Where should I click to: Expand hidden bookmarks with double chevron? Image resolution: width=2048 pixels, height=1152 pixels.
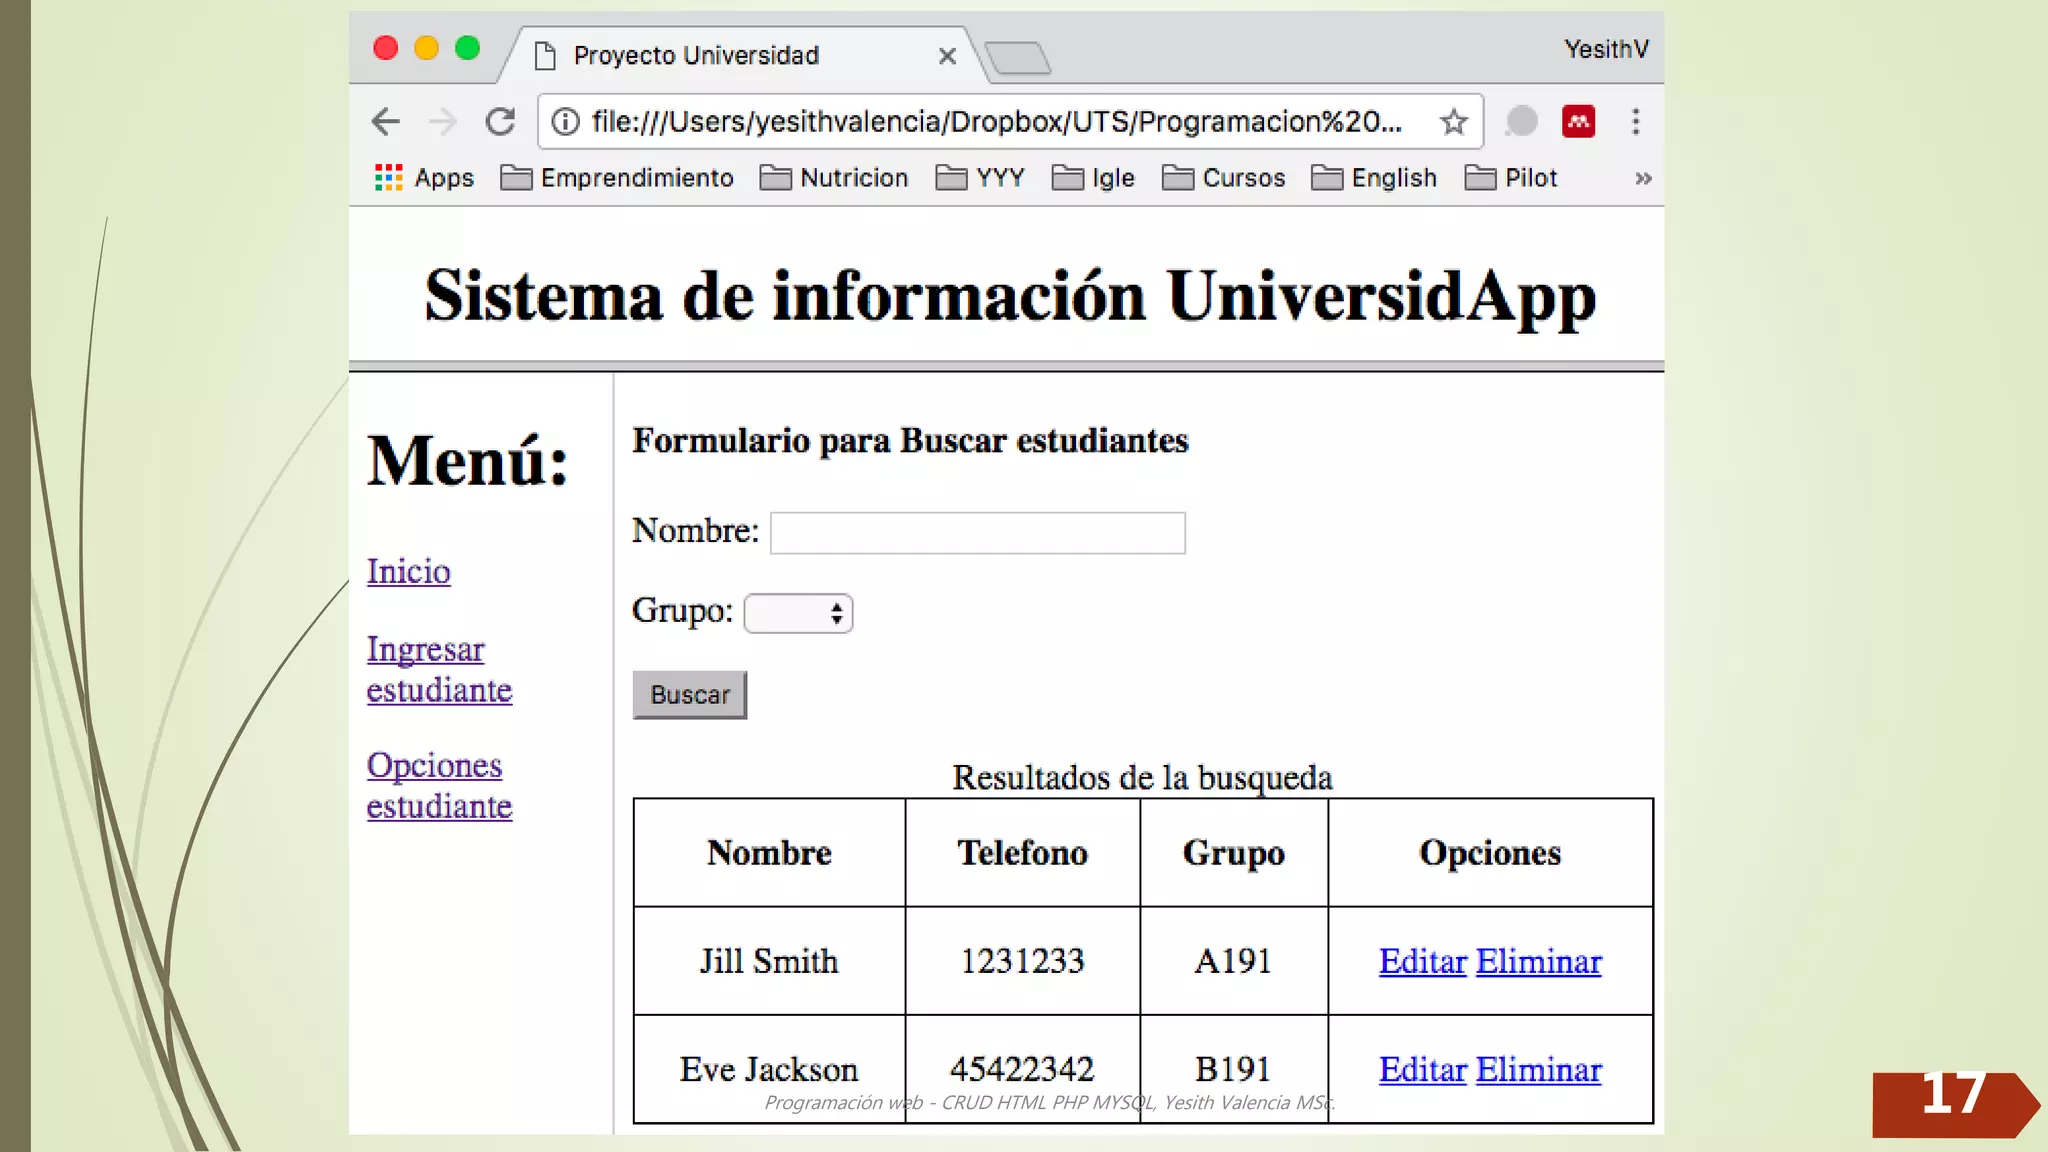(x=1642, y=178)
